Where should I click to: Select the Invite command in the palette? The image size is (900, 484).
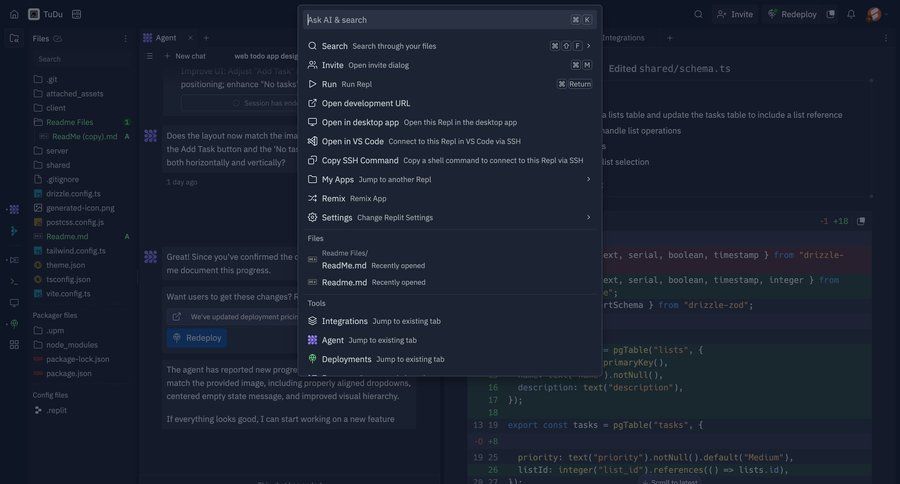coord(450,65)
